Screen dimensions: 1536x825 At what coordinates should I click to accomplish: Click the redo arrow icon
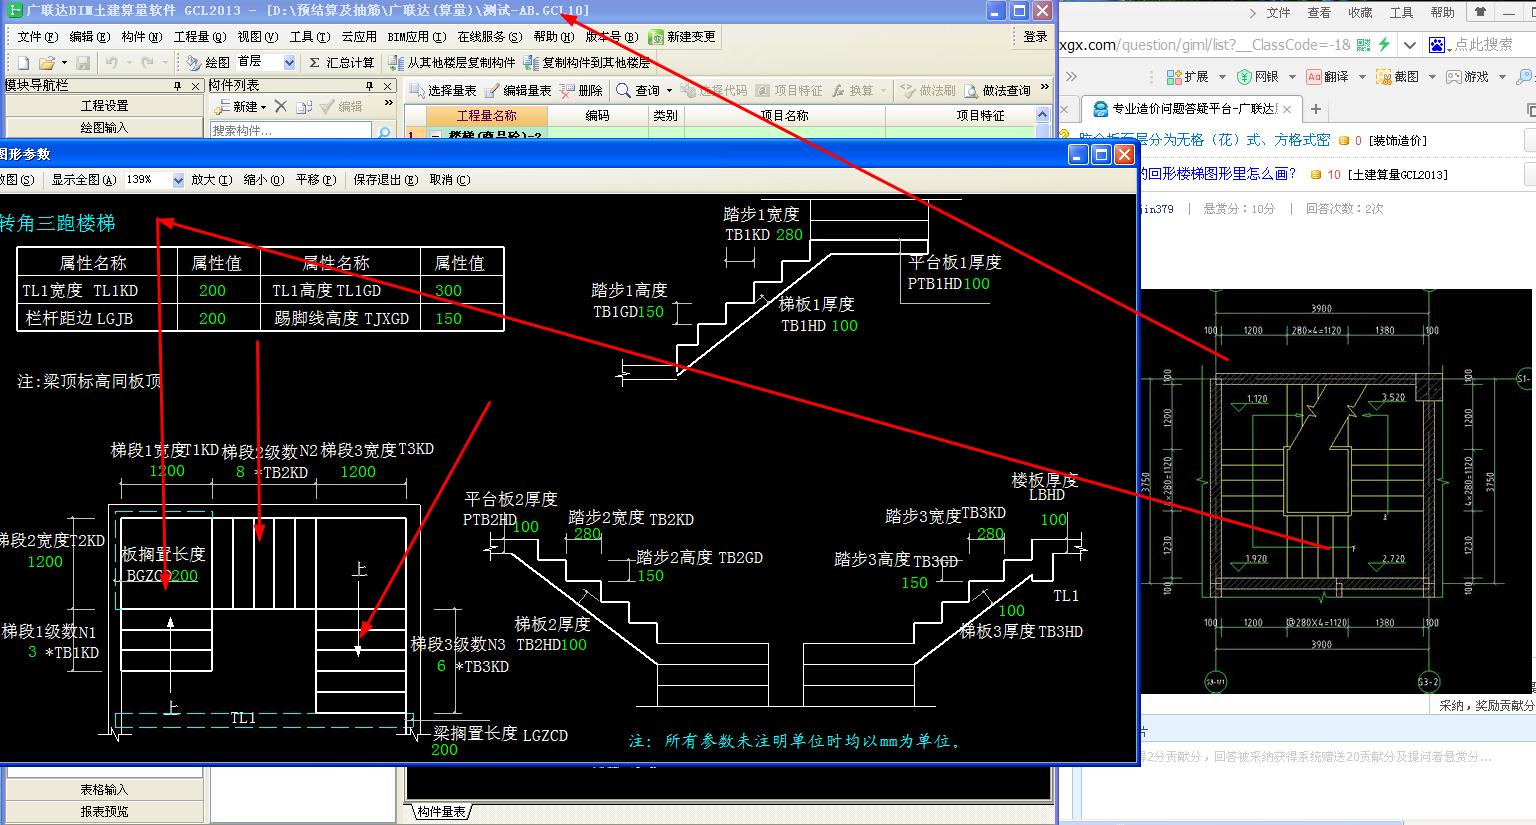click(x=146, y=62)
